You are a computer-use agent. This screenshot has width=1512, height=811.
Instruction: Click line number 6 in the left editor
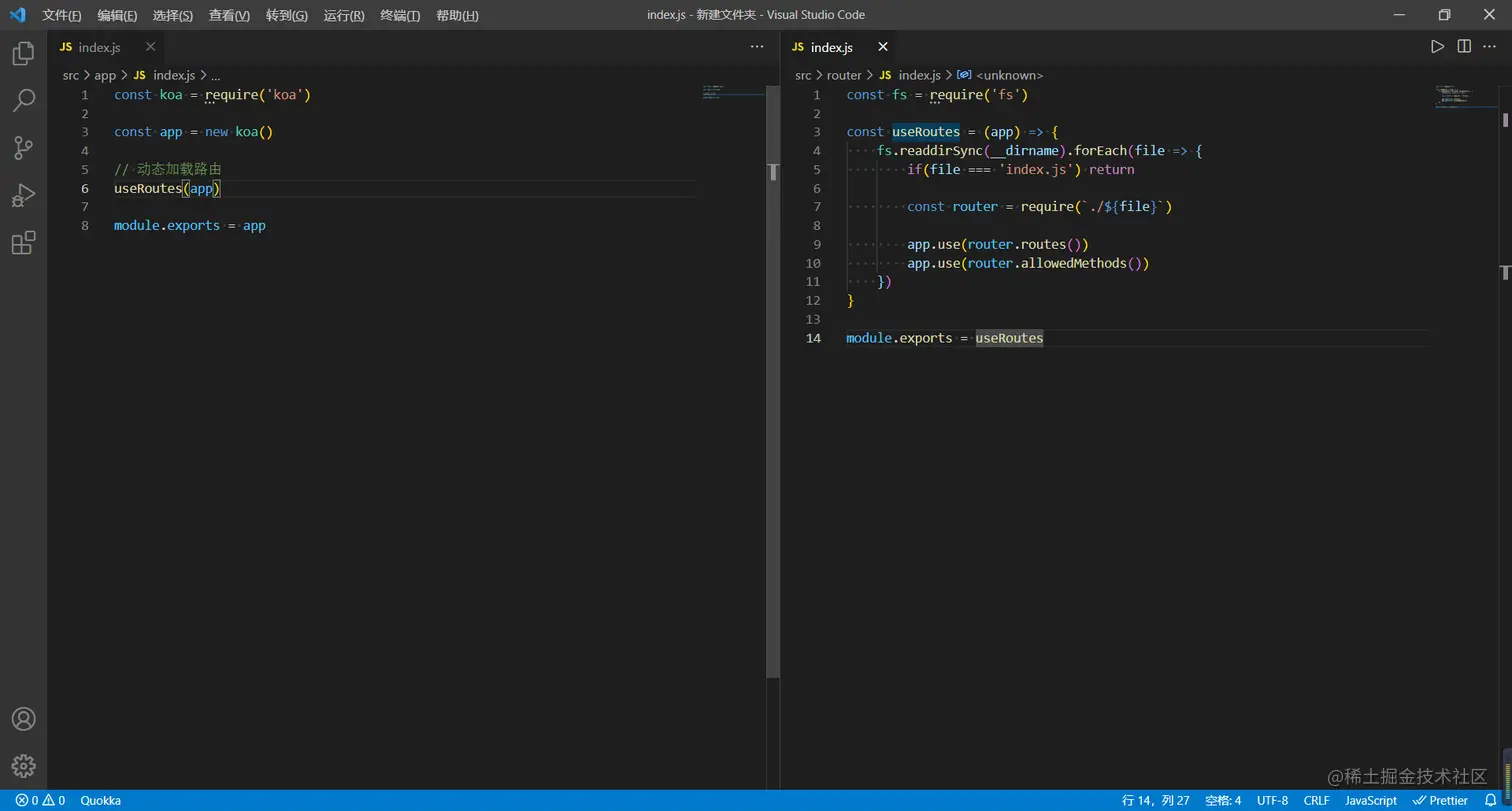tap(85, 188)
